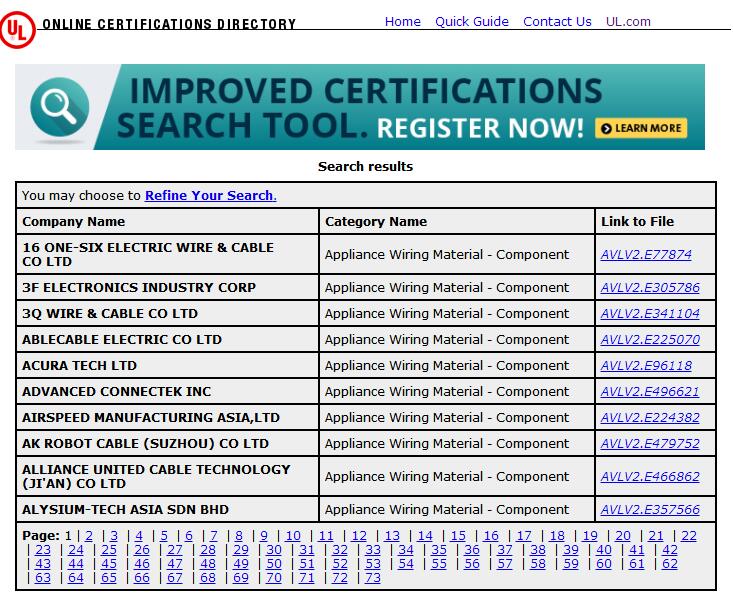The width and height of the screenshot is (733, 596).
Task: Go to results page 2
Action: pyautogui.click(x=89, y=536)
